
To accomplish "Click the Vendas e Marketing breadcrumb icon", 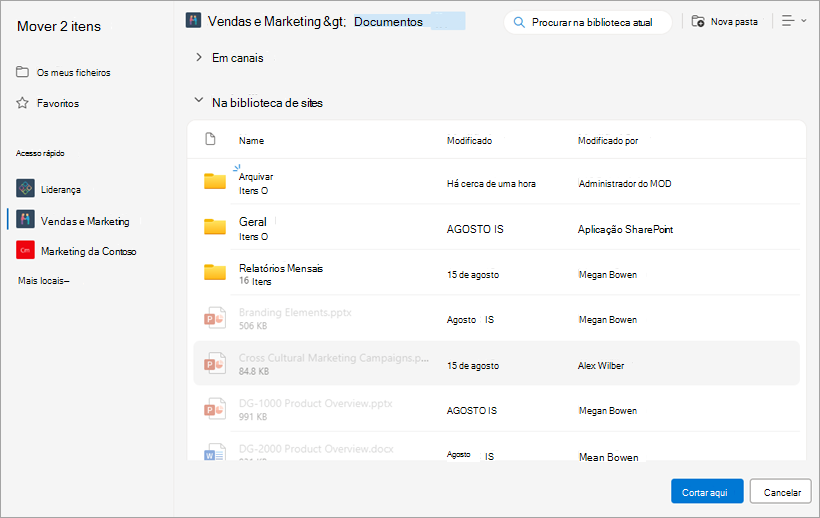I will 193,21.
